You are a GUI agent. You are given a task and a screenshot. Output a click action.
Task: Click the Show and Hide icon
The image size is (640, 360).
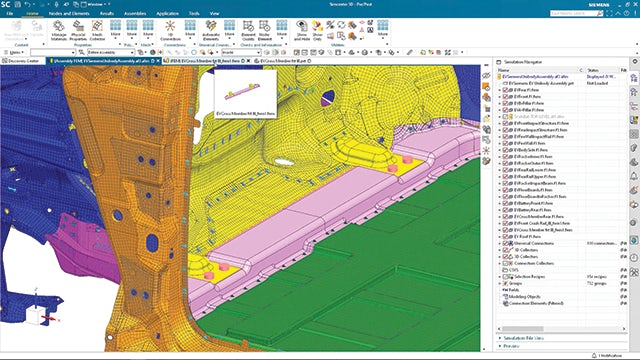(302, 31)
